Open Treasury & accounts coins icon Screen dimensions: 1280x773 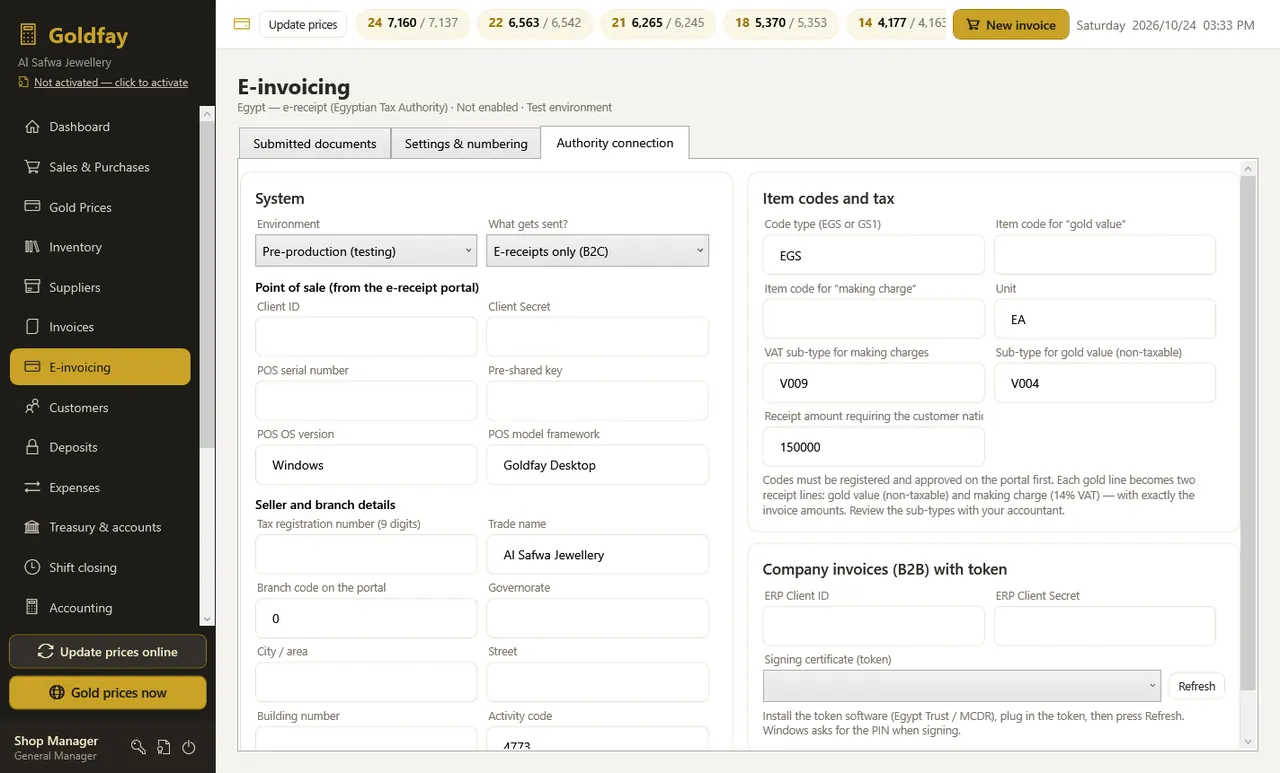click(x=31, y=527)
